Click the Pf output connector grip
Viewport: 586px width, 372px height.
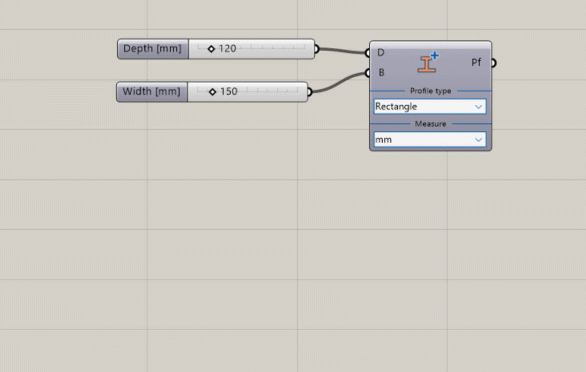493,63
